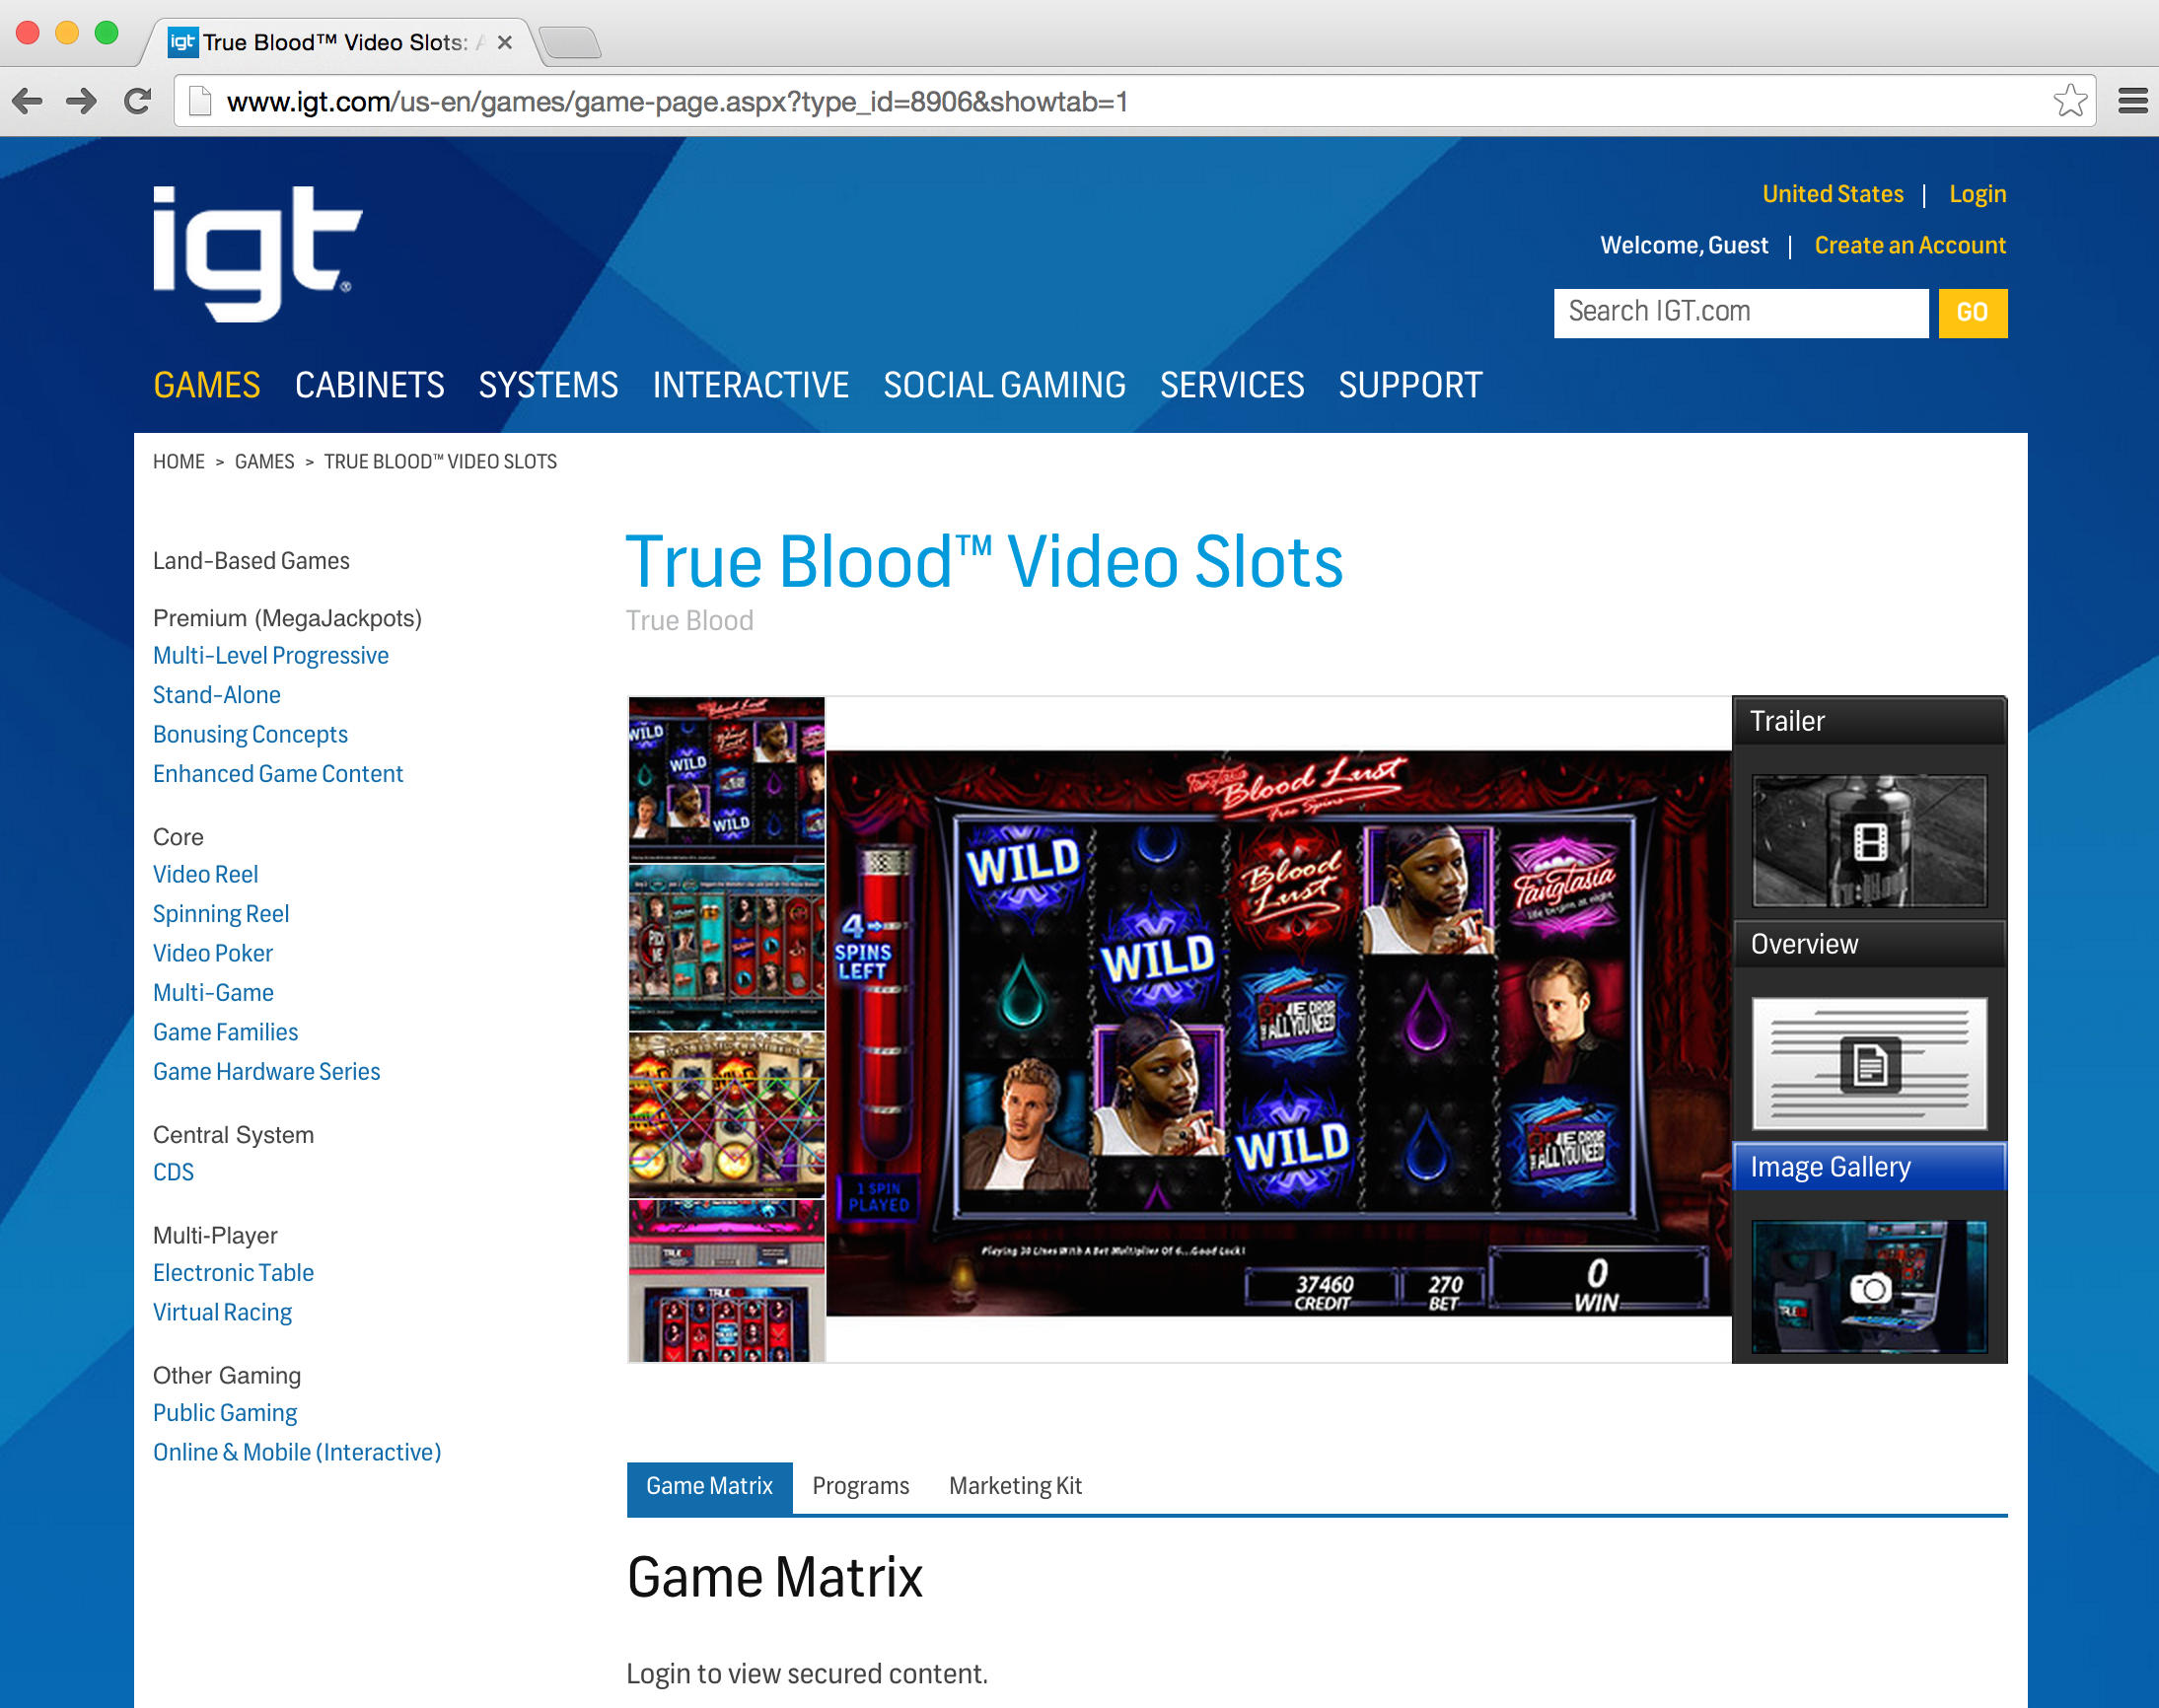
Task: Click the Search IGT.com input field
Action: tap(1740, 312)
